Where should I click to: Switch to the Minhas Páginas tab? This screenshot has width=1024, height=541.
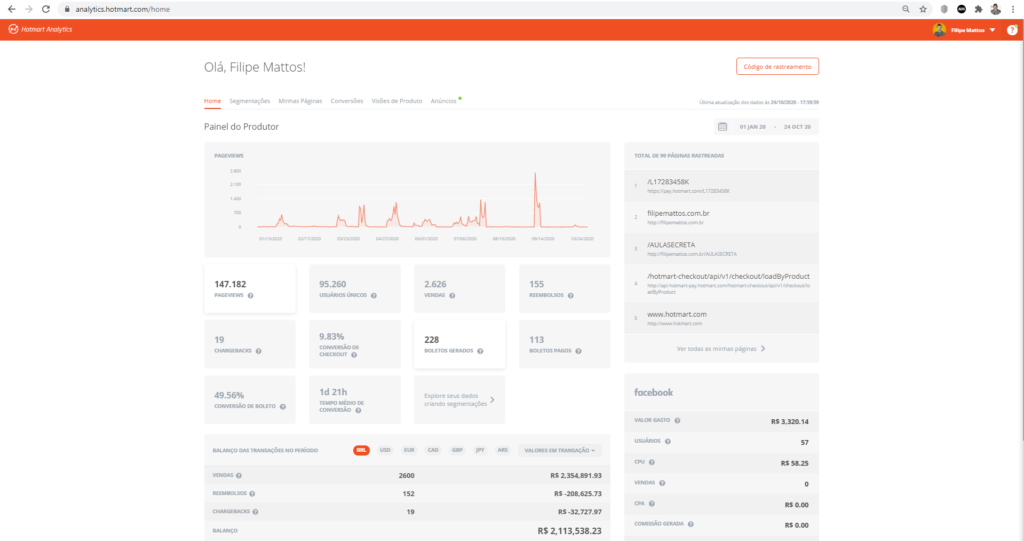point(300,101)
